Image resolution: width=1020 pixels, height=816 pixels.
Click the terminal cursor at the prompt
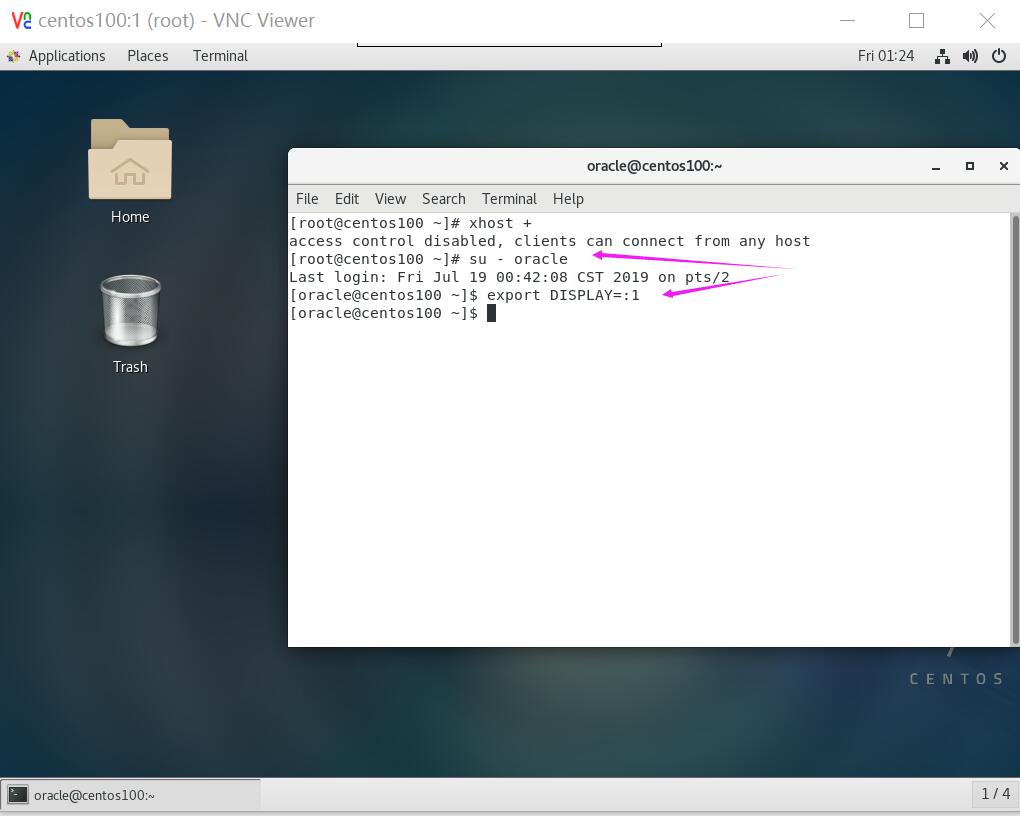491,314
